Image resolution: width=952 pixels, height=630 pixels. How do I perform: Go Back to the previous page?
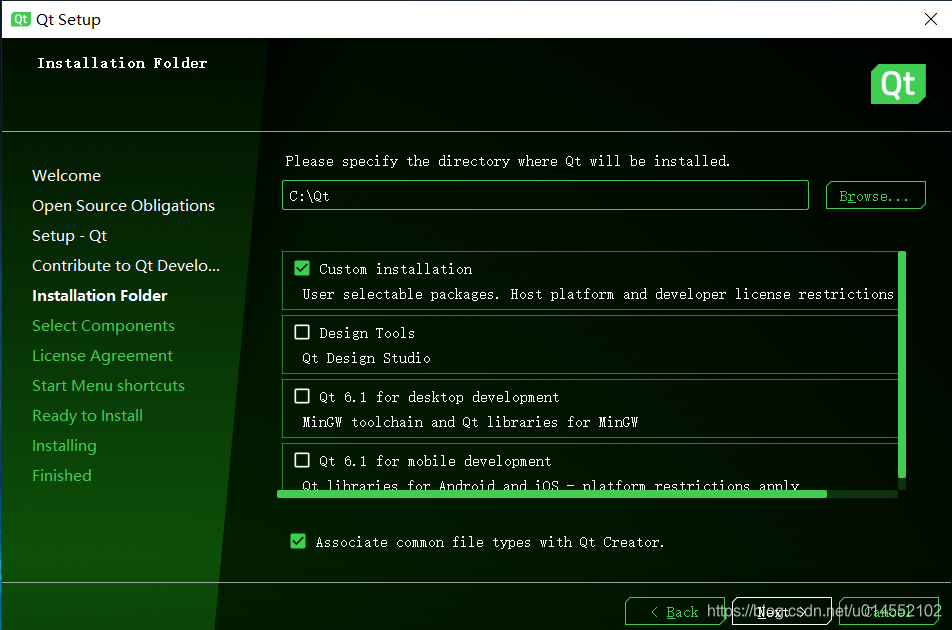[675, 612]
